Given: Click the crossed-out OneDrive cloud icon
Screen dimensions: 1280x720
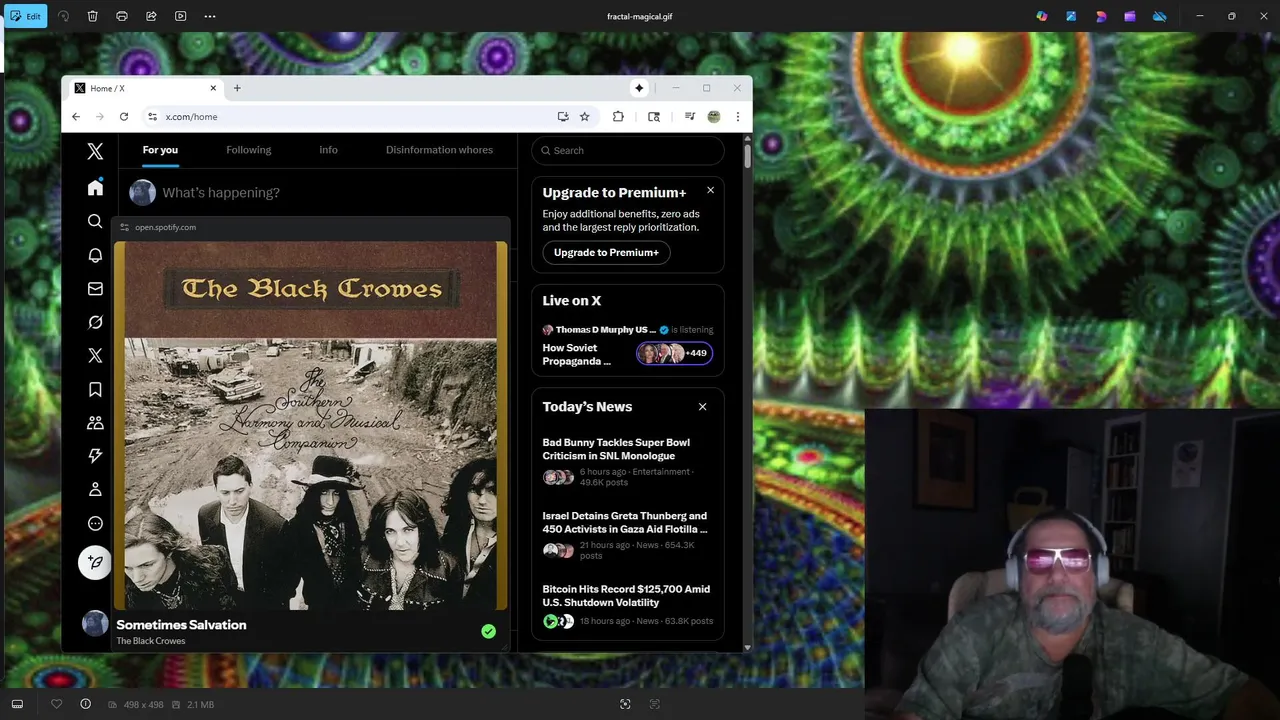Looking at the screenshot, I should (1160, 16).
